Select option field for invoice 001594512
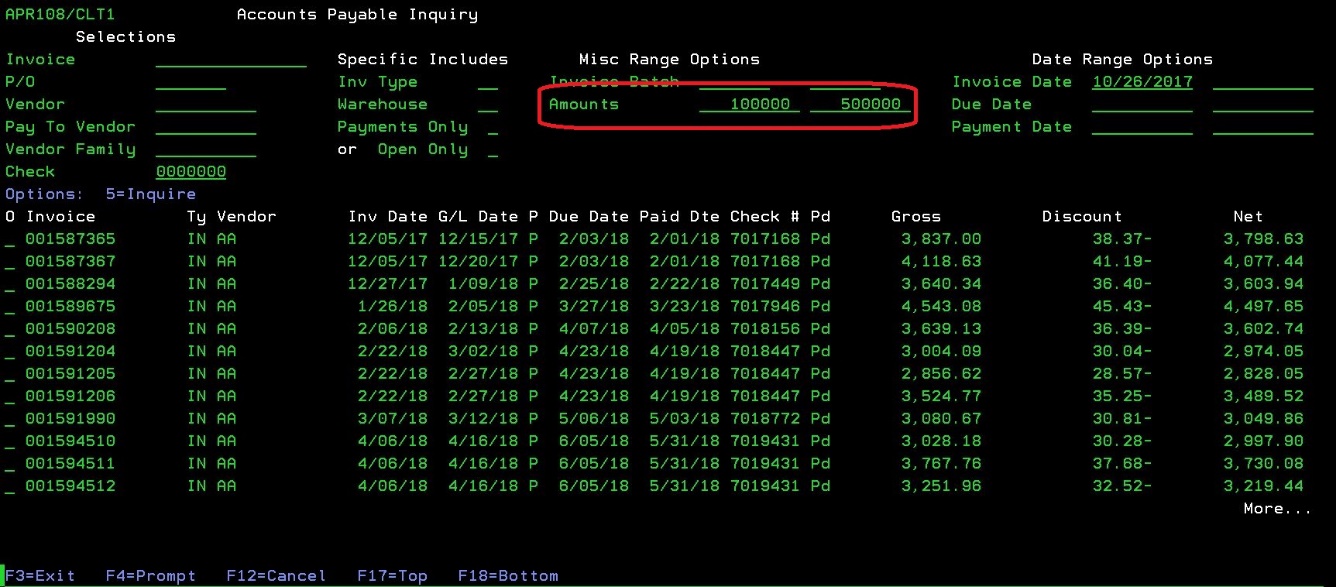Image resolution: width=1336 pixels, height=587 pixels. (10, 487)
